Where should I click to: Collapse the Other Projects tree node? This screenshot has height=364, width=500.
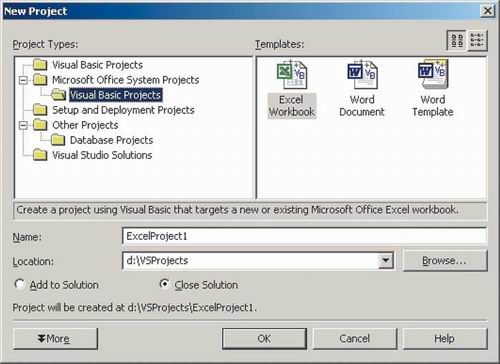[23, 125]
